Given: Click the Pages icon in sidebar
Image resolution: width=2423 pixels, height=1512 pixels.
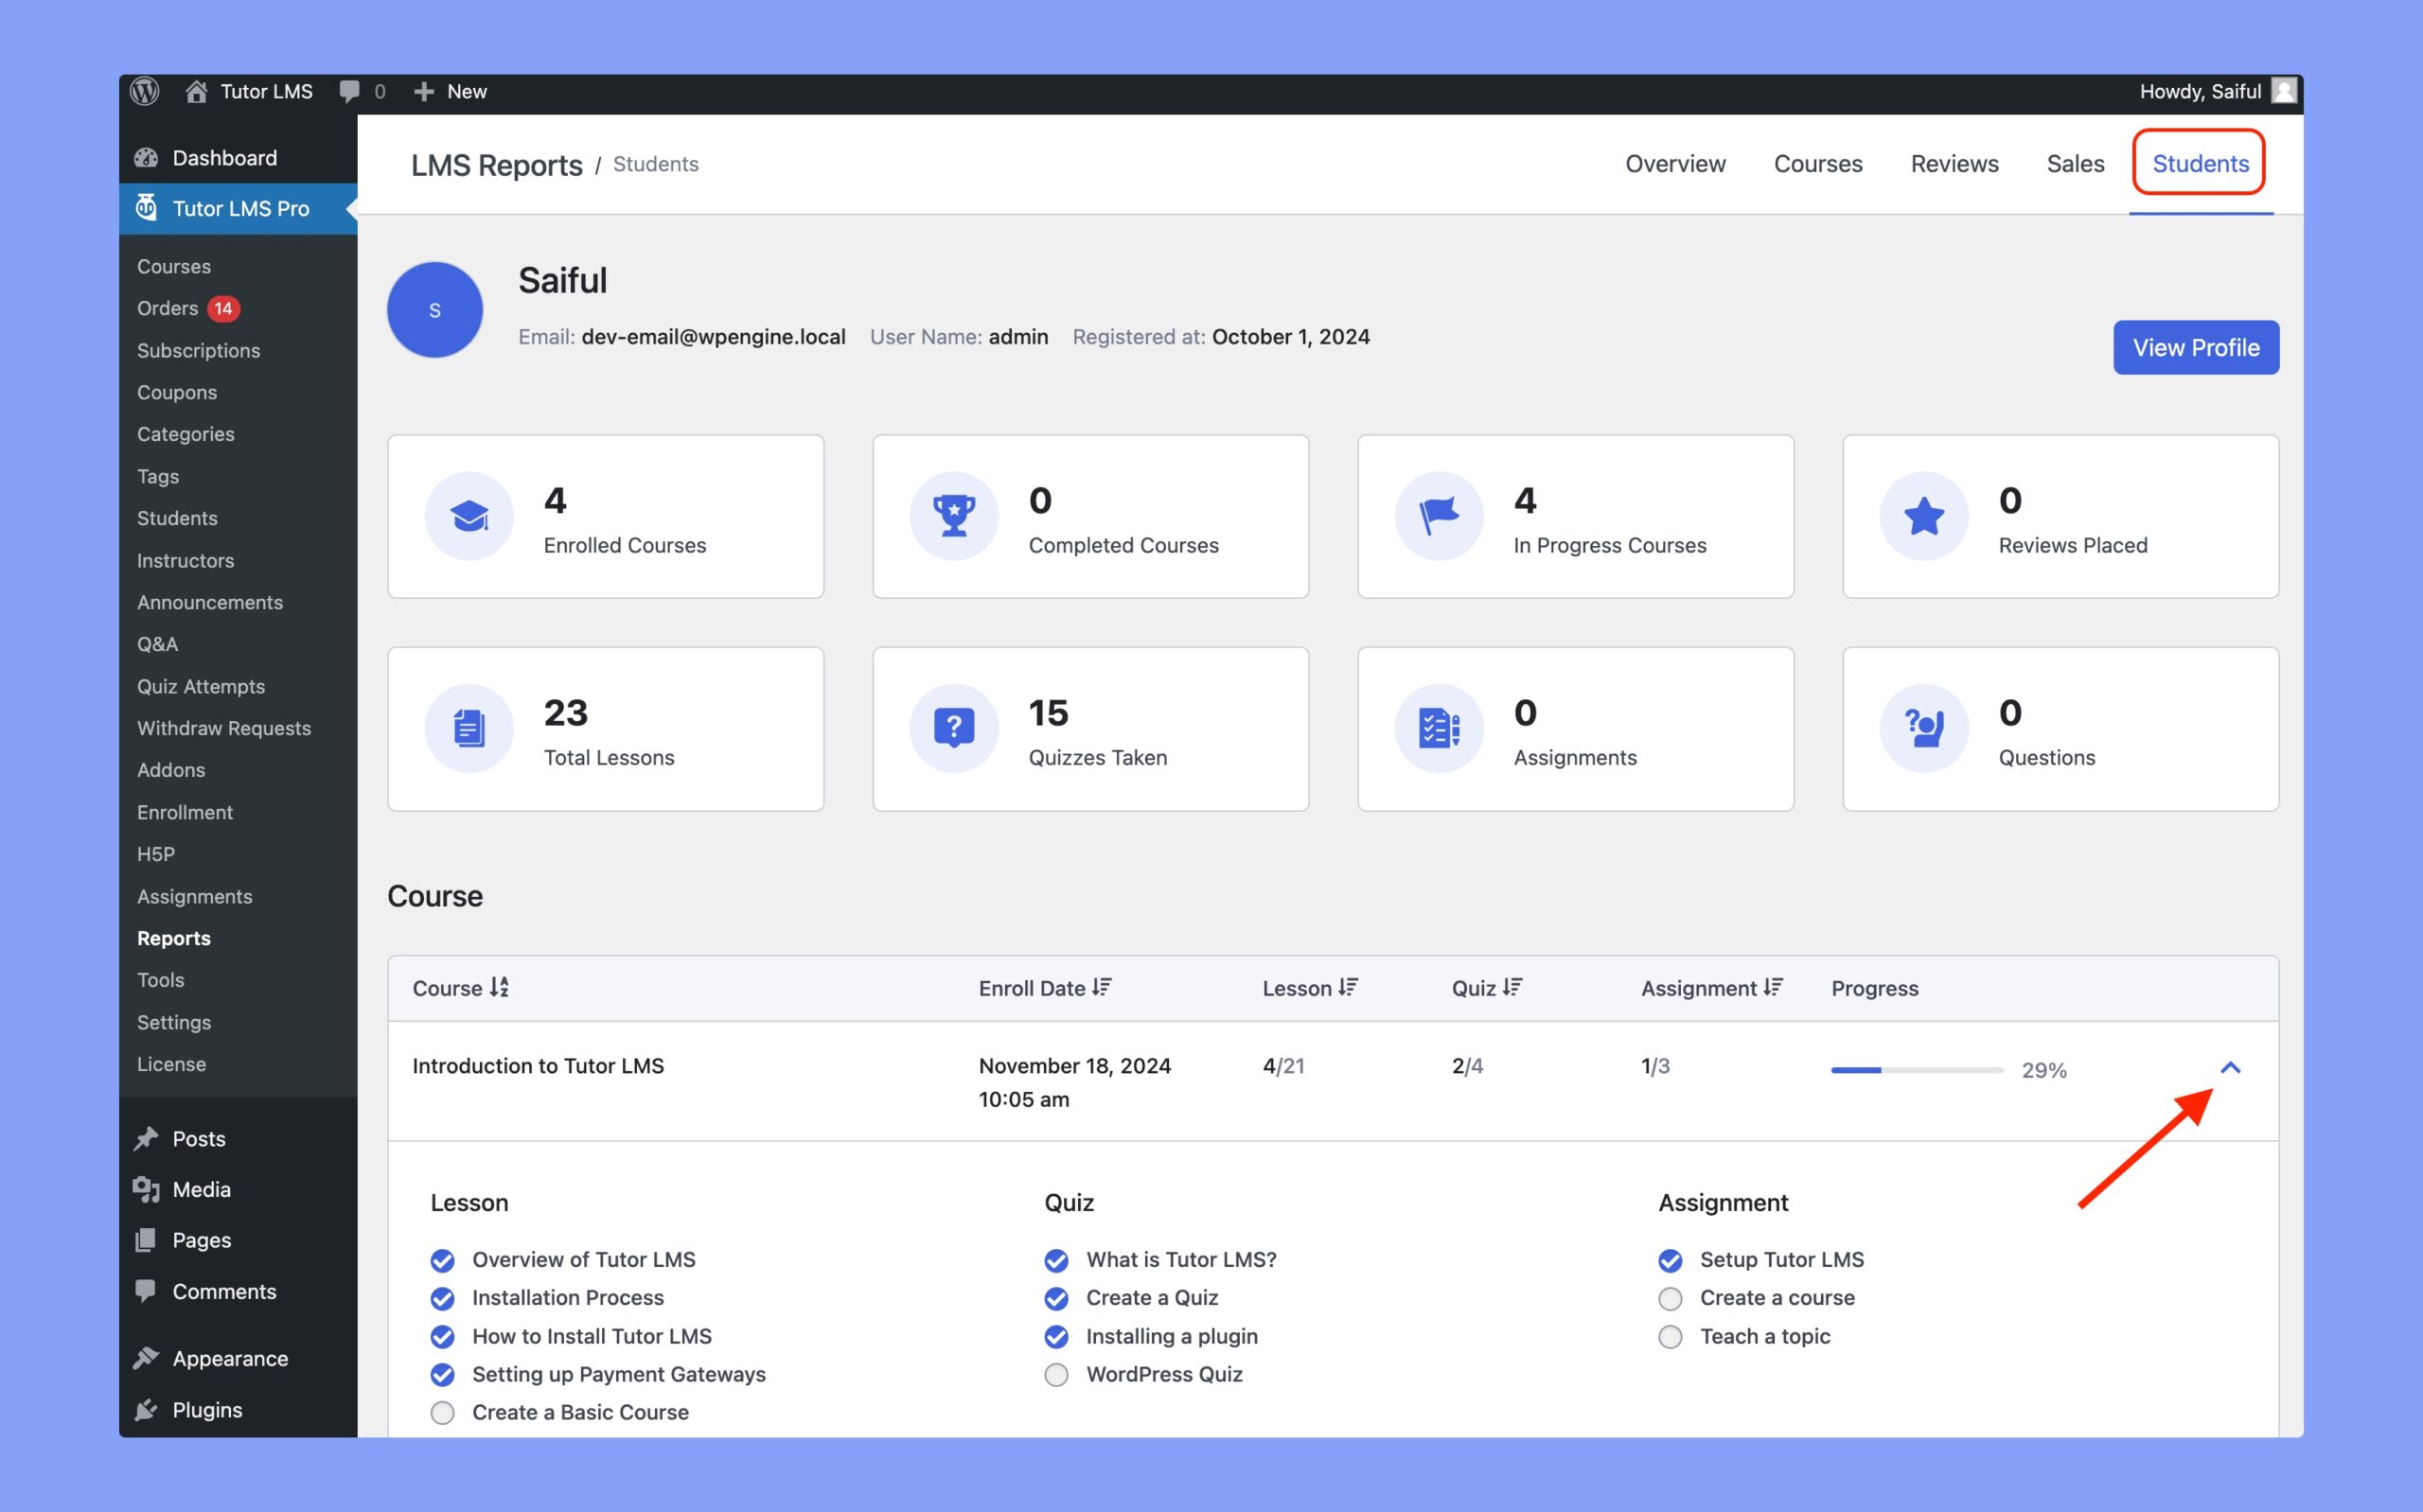Looking at the screenshot, I should coord(146,1240).
